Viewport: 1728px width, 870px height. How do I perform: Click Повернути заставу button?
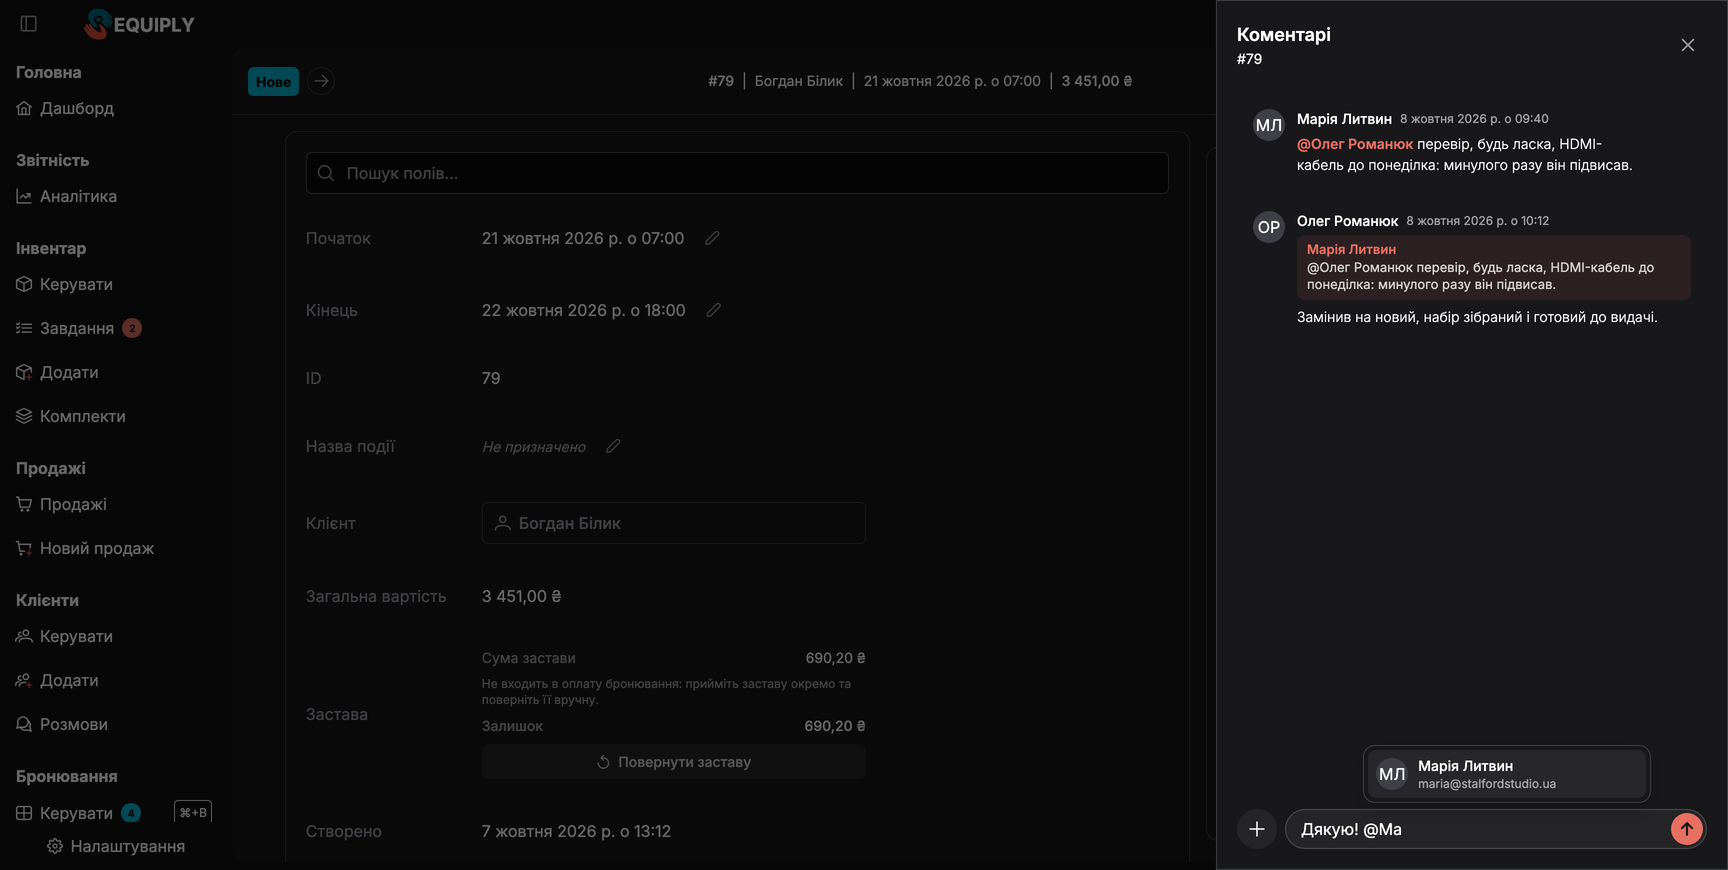pos(674,762)
